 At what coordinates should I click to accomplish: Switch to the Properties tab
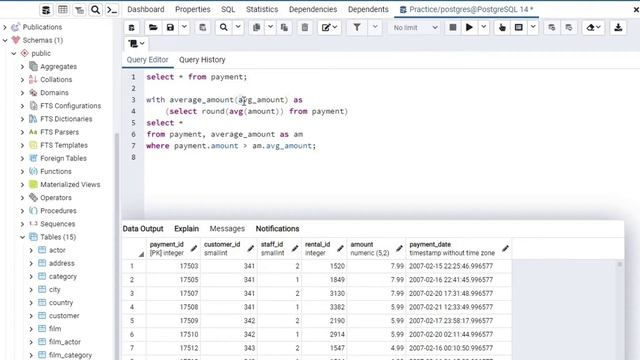193,9
